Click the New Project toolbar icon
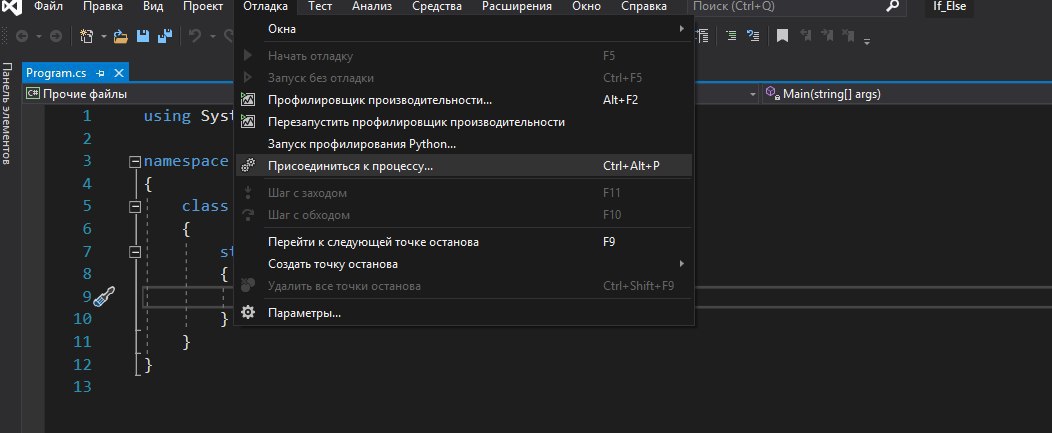The image size is (1052, 433). click(x=87, y=36)
